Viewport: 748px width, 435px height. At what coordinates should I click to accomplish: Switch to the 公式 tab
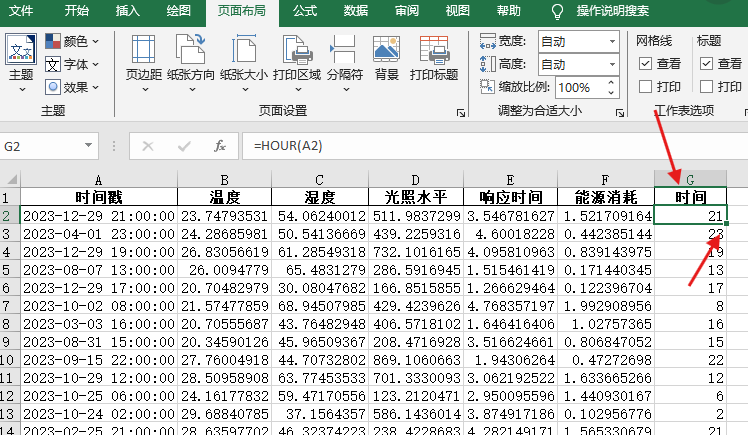(305, 11)
